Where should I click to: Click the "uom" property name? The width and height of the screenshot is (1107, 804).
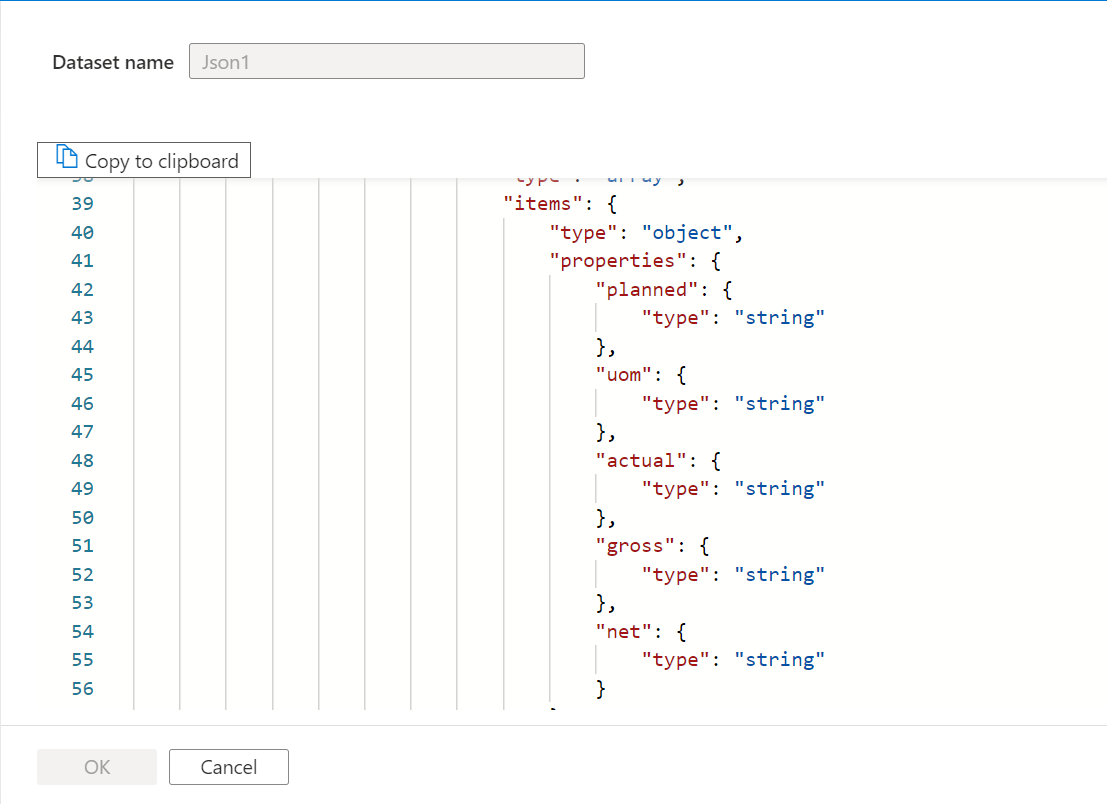coord(624,375)
